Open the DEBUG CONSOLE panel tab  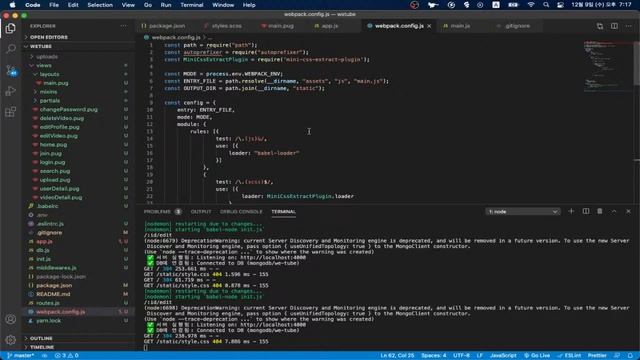click(x=241, y=211)
